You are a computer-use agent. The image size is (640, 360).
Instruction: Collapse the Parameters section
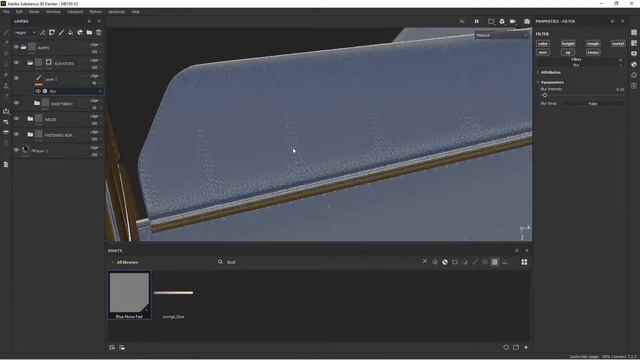(x=552, y=82)
